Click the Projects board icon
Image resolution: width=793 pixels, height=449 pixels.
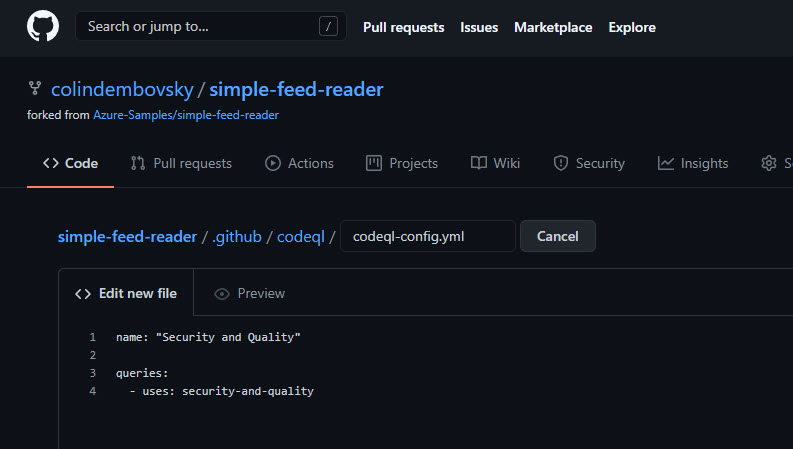[x=374, y=163]
